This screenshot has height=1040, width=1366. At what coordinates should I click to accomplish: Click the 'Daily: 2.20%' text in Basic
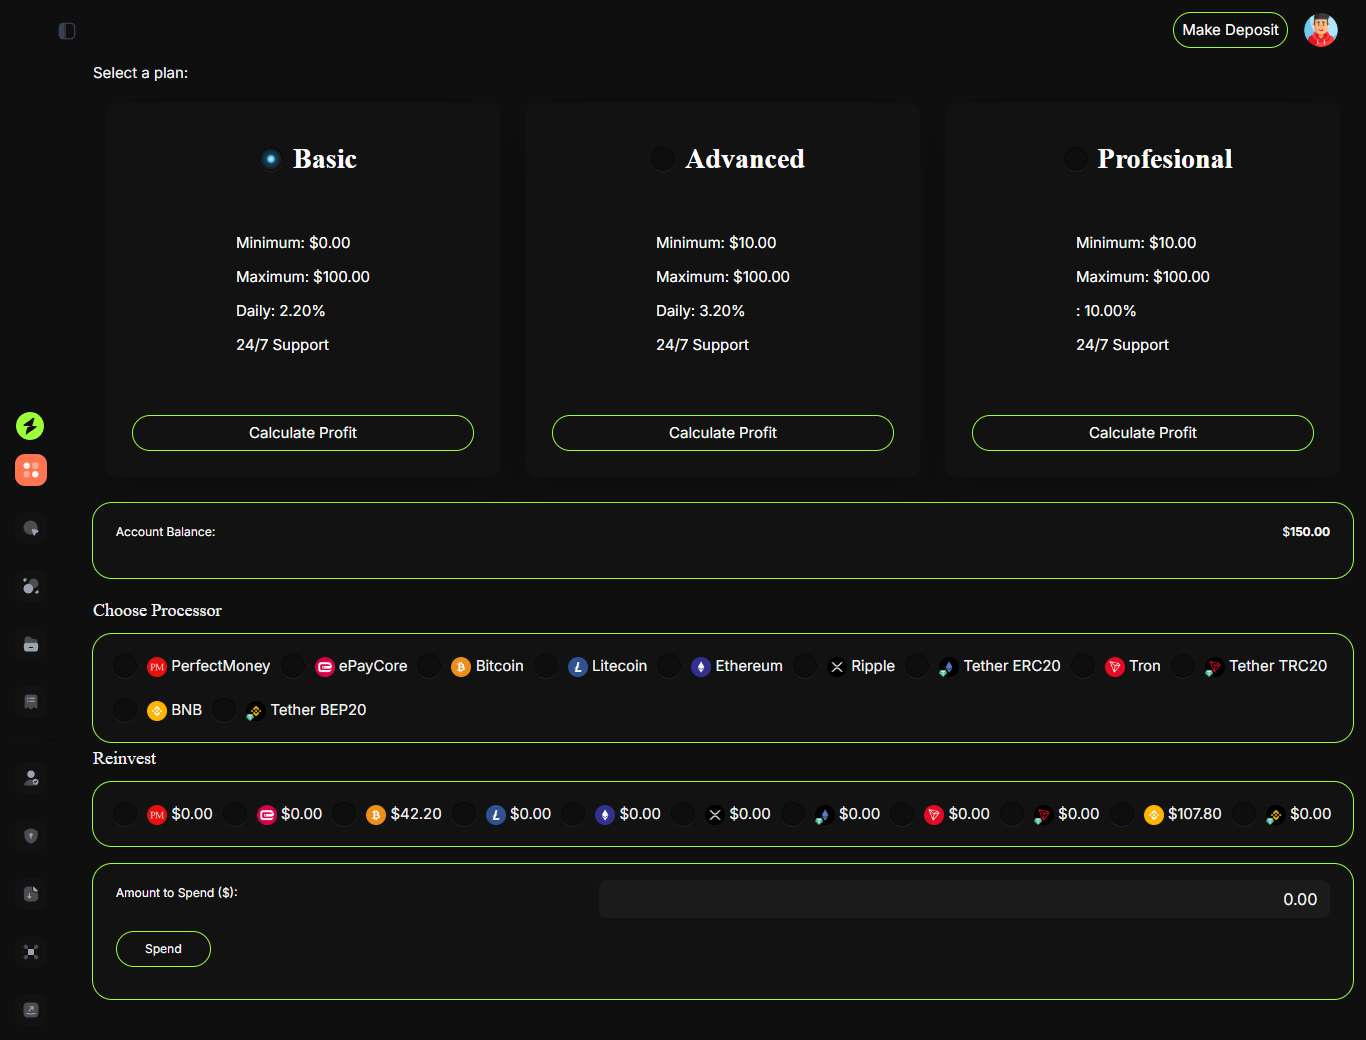pyautogui.click(x=281, y=311)
